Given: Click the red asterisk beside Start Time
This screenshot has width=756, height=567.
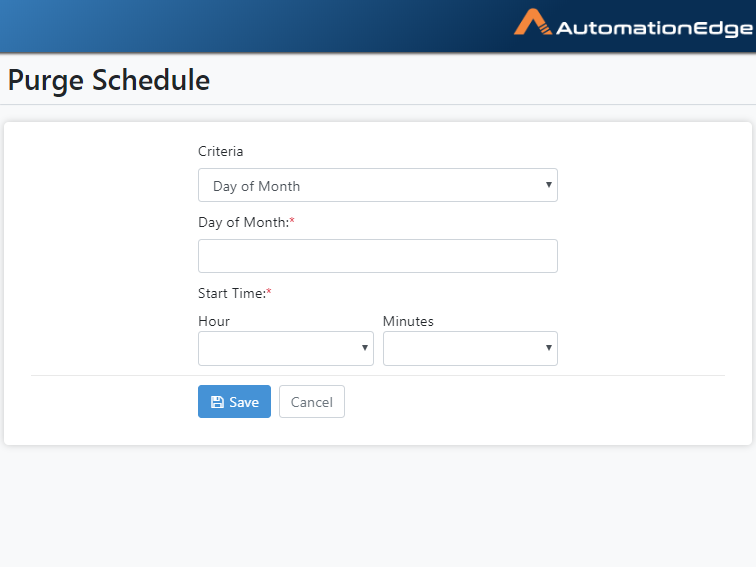Looking at the screenshot, I should tap(269, 291).
